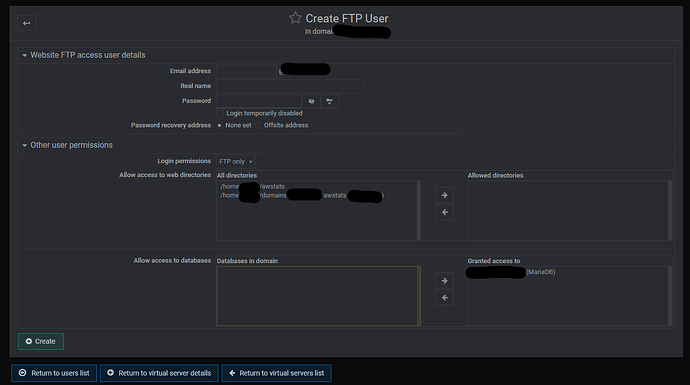Click into the Real name input field

click(290, 86)
